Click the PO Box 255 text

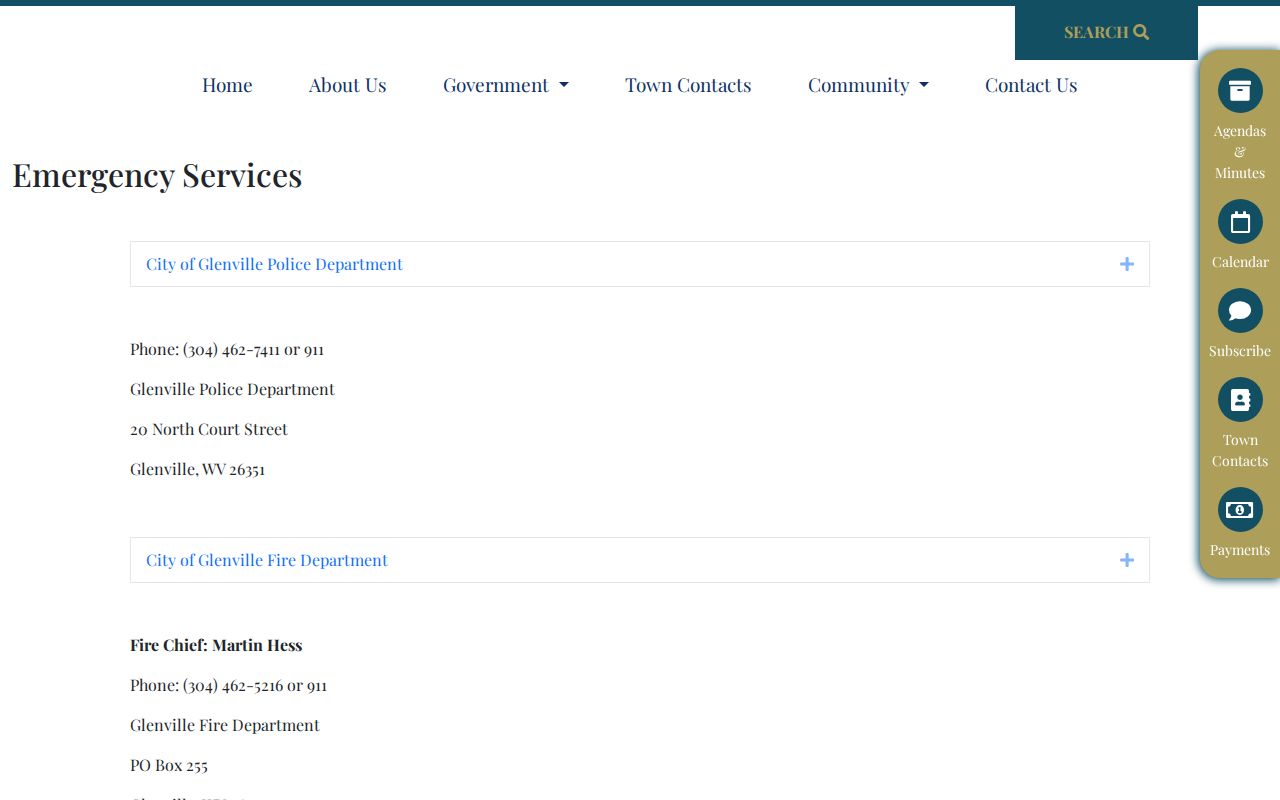pyautogui.click(x=169, y=765)
